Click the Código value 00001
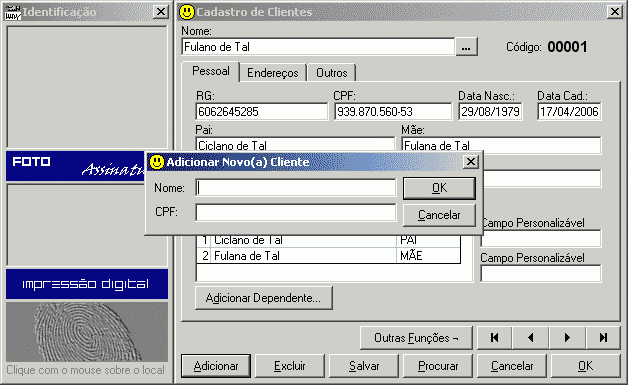The width and height of the screenshot is (628, 385). (x=567, y=47)
